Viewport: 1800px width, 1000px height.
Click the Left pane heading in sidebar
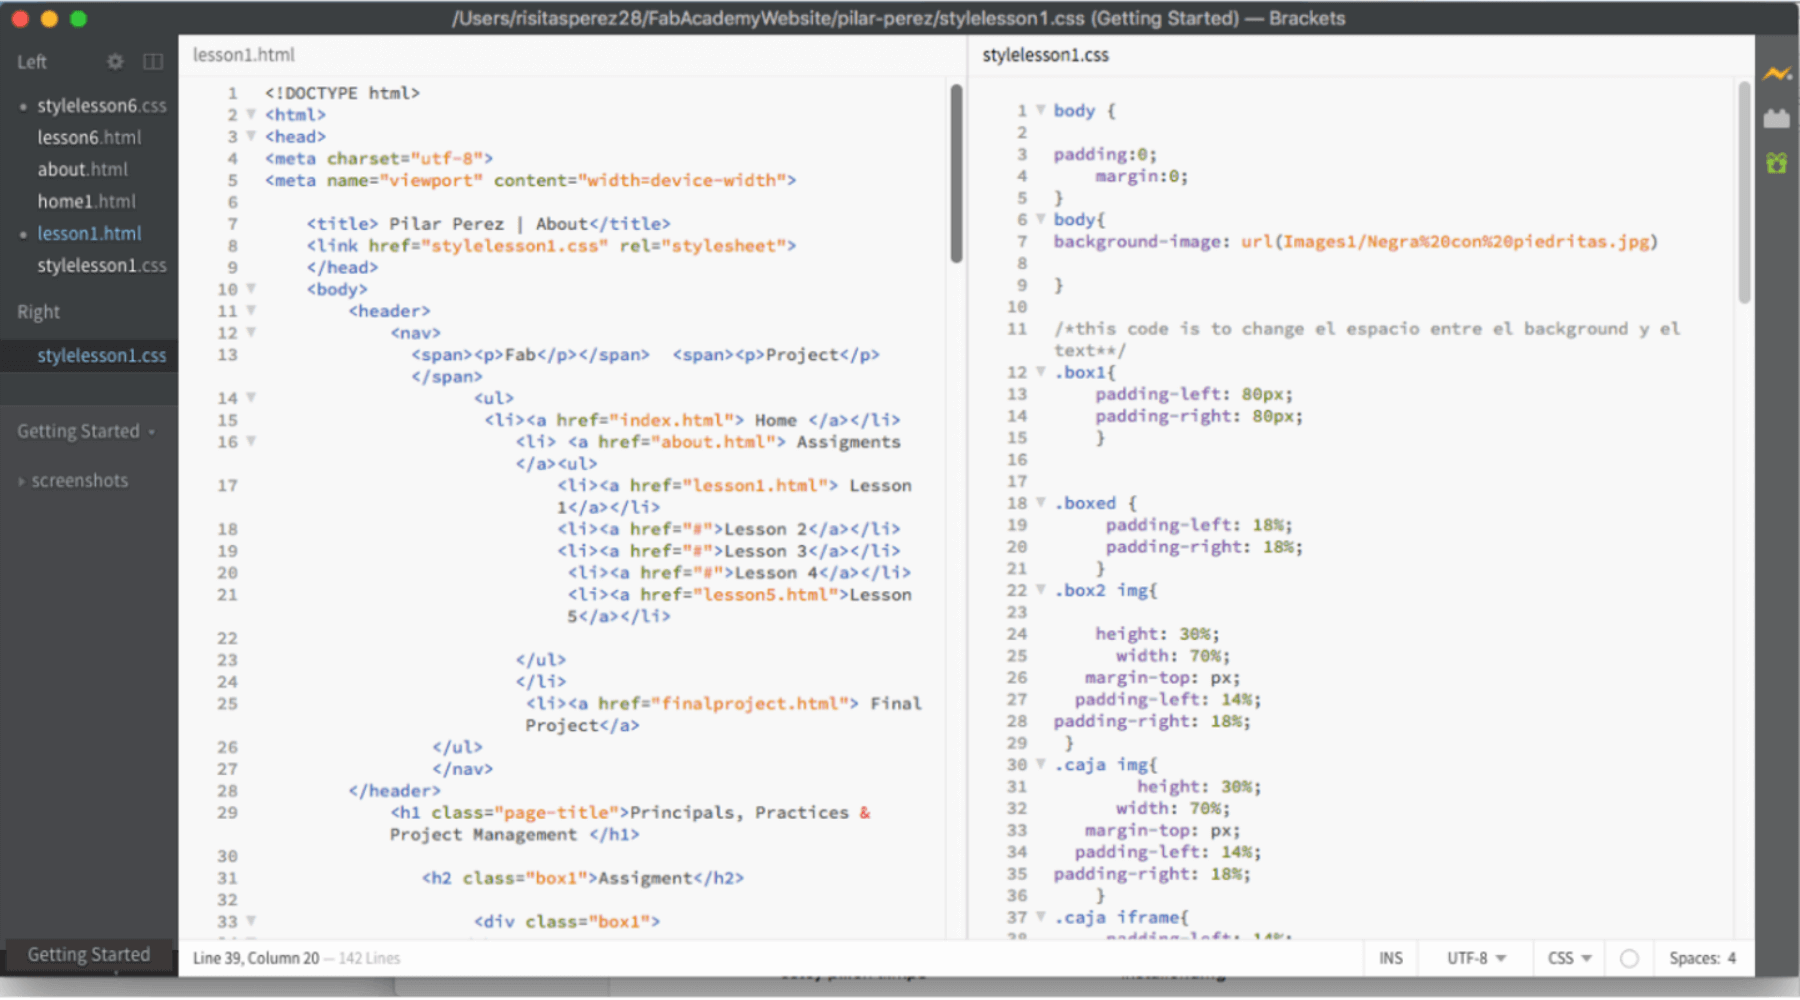click(31, 62)
